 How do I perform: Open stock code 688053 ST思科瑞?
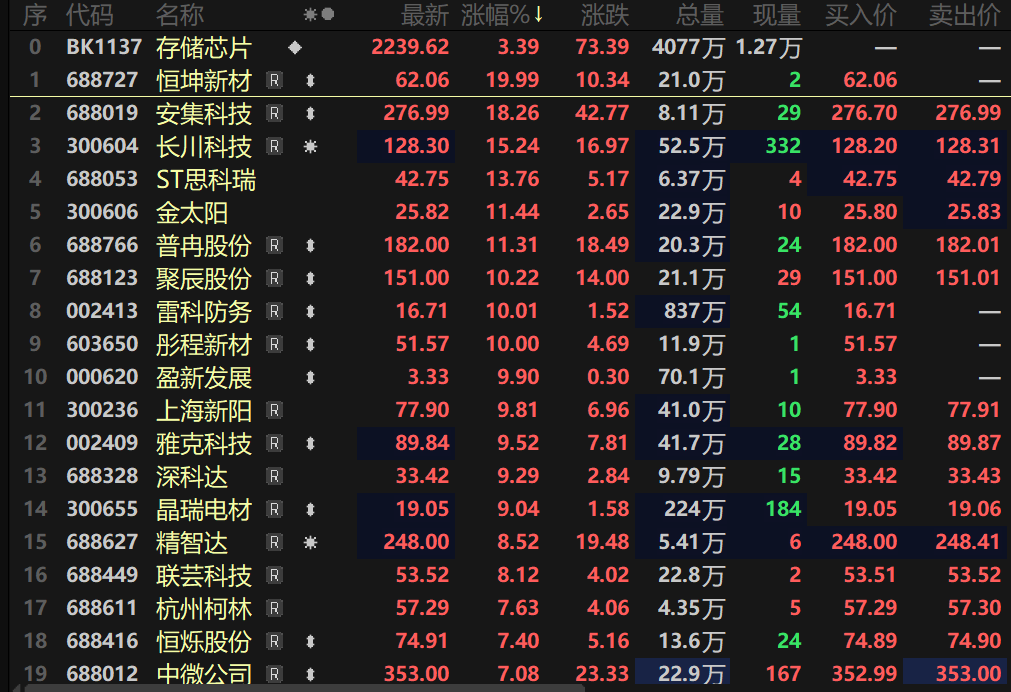pos(102,179)
